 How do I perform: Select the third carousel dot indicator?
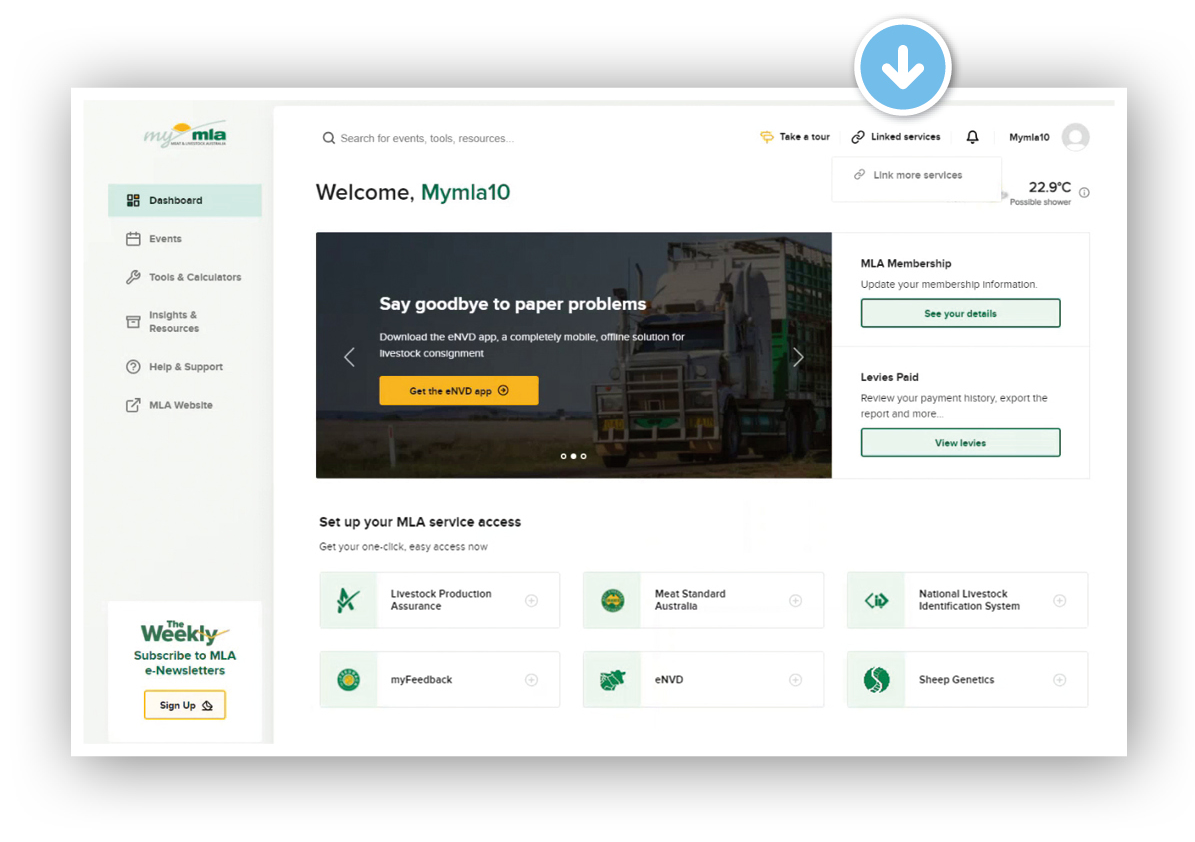coord(584,456)
